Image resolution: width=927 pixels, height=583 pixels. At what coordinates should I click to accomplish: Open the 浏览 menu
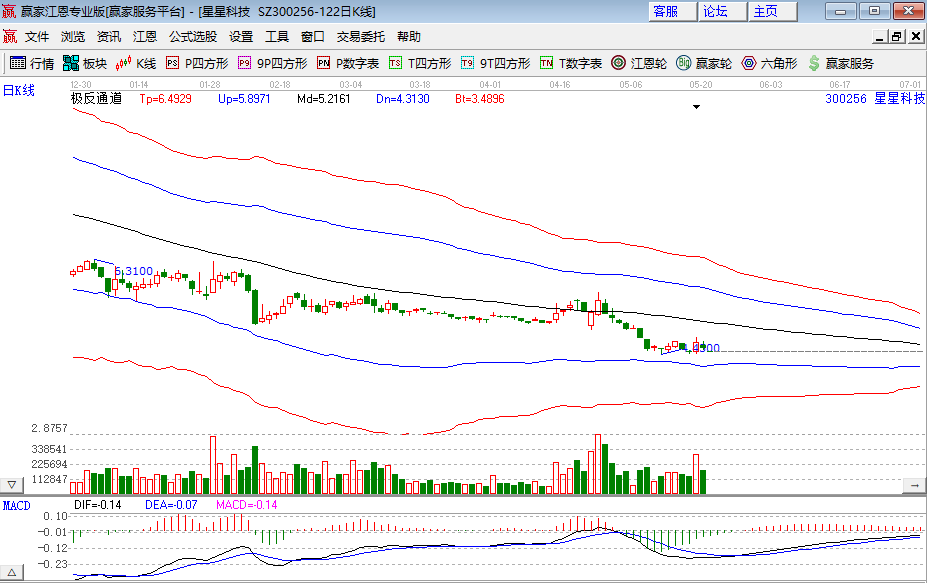(73, 37)
